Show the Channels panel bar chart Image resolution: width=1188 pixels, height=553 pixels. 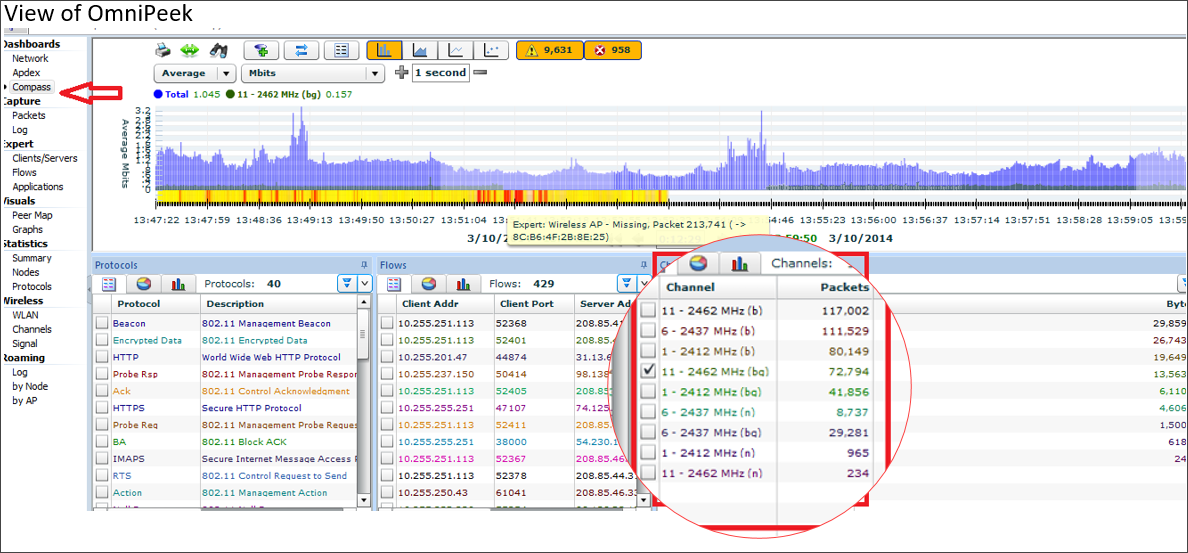coord(739,263)
